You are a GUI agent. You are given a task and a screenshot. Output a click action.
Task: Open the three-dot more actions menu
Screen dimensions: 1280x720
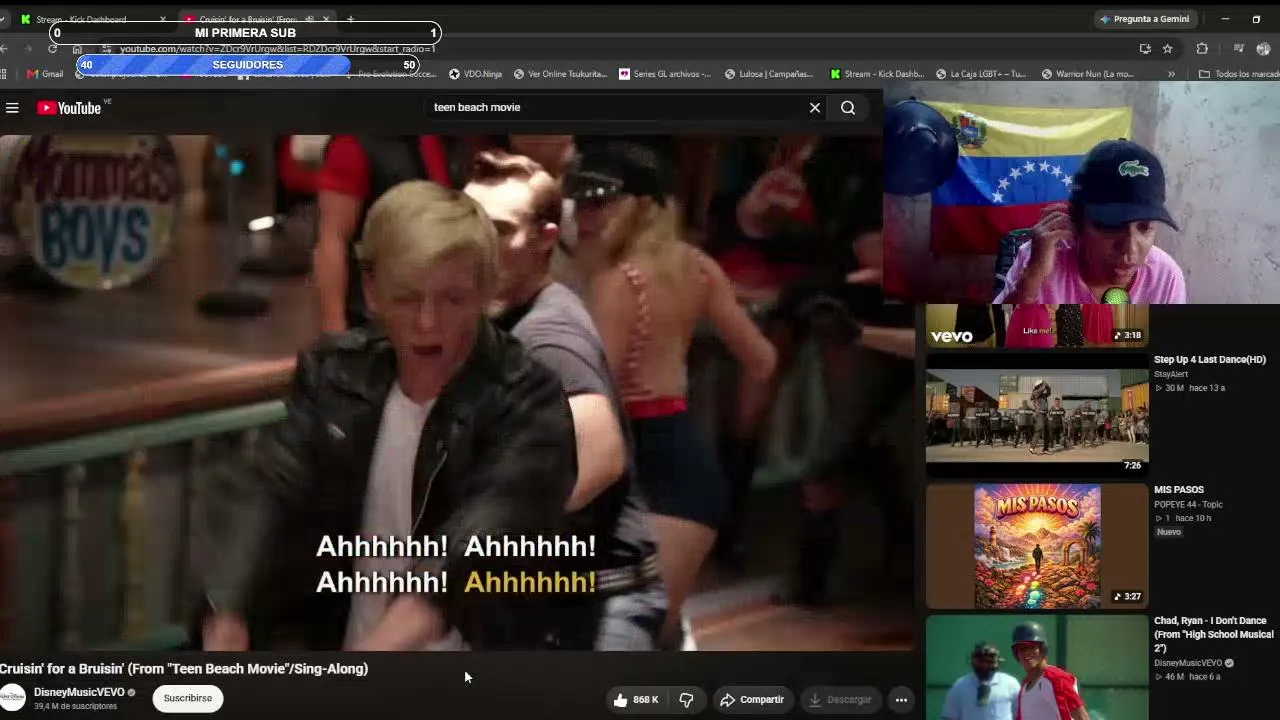coord(901,700)
